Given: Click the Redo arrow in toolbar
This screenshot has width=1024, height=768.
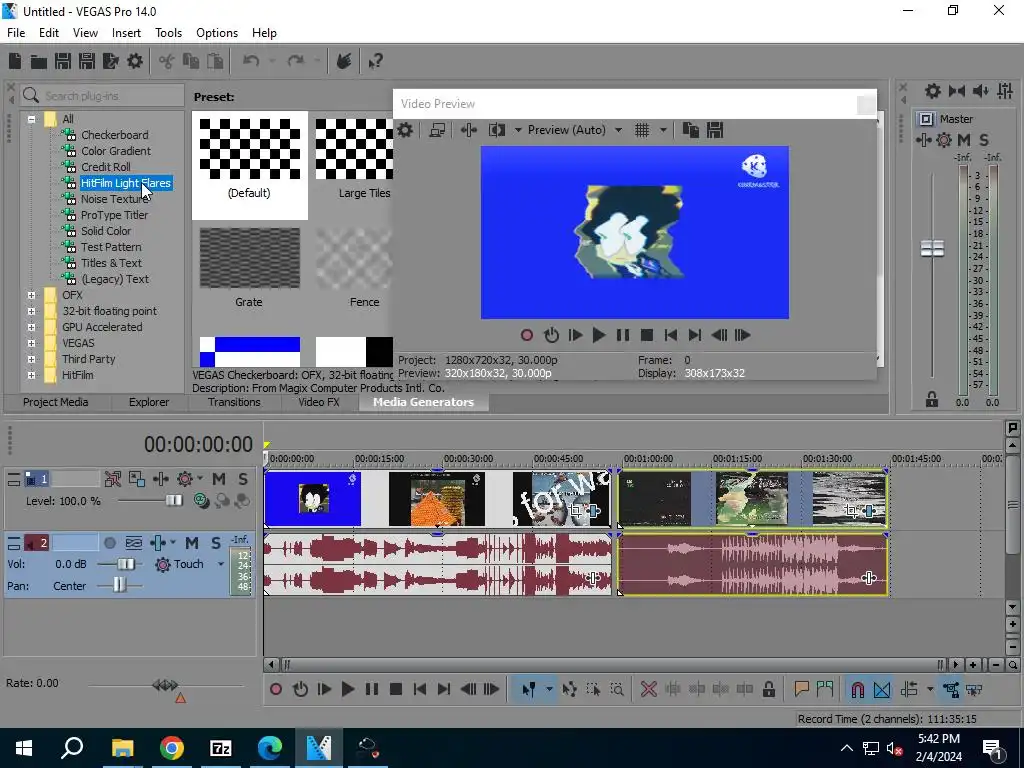Looking at the screenshot, I should coord(296,61).
